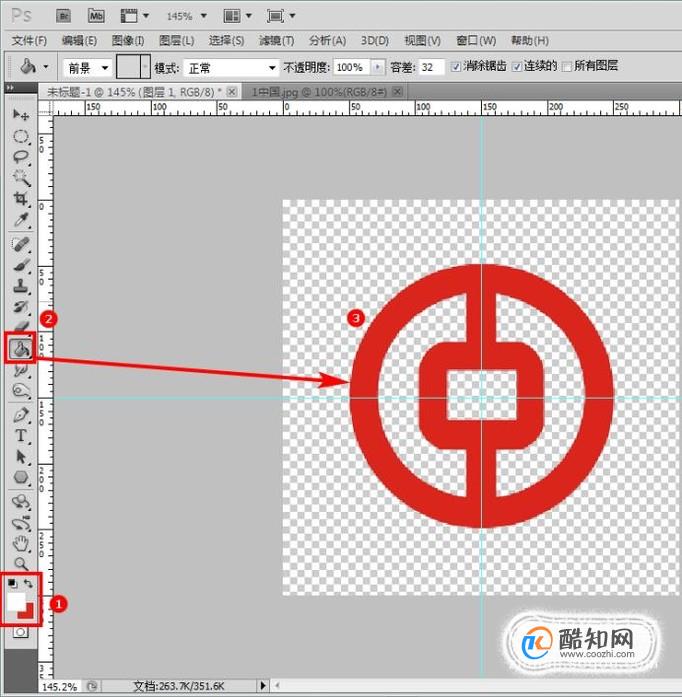This screenshot has width=682, height=697.
Task: Select the 3D Camera Orbit tool
Action: (20, 523)
